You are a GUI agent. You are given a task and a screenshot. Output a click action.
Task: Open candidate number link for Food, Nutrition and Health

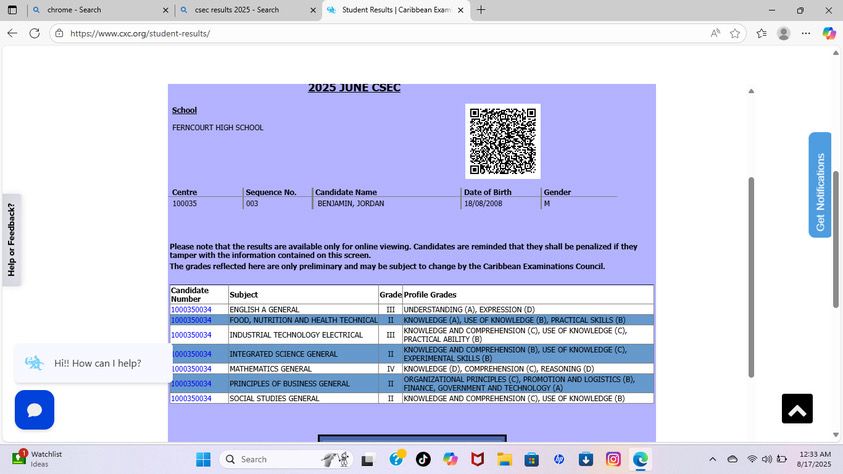tap(191, 320)
